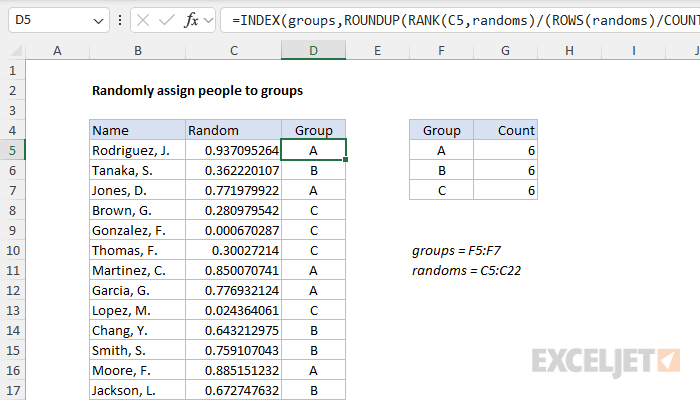Select column I header
The height and width of the screenshot is (400, 700).
tap(633, 50)
